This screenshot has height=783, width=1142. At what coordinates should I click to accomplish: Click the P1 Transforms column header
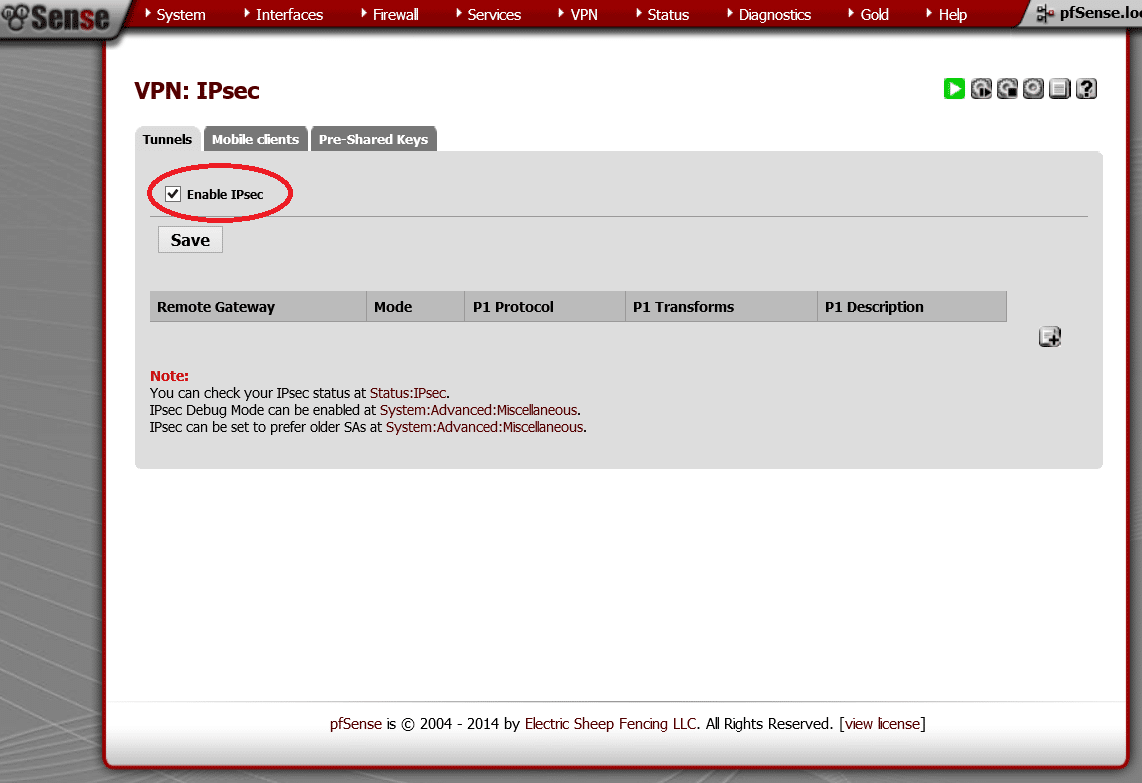[x=721, y=307]
